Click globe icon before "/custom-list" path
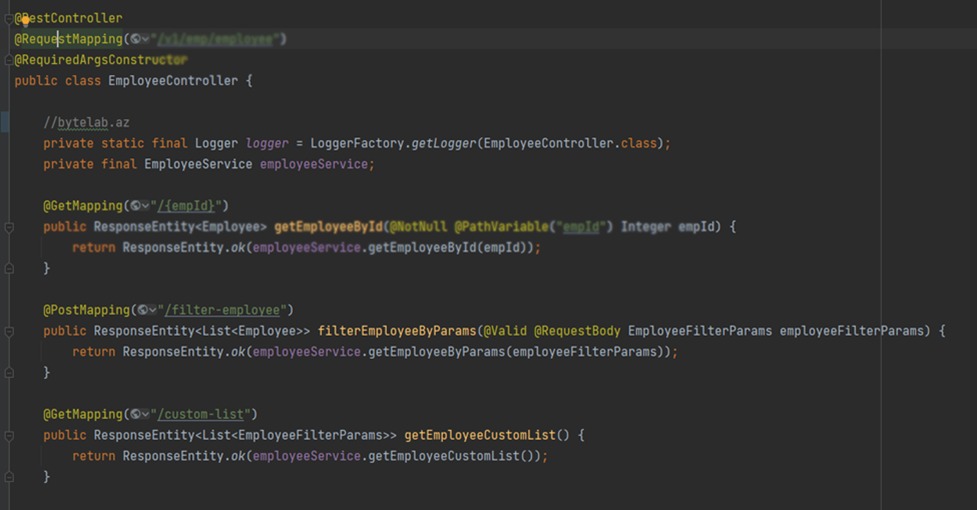This screenshot has height=510, width=977. tap(135, 414)
